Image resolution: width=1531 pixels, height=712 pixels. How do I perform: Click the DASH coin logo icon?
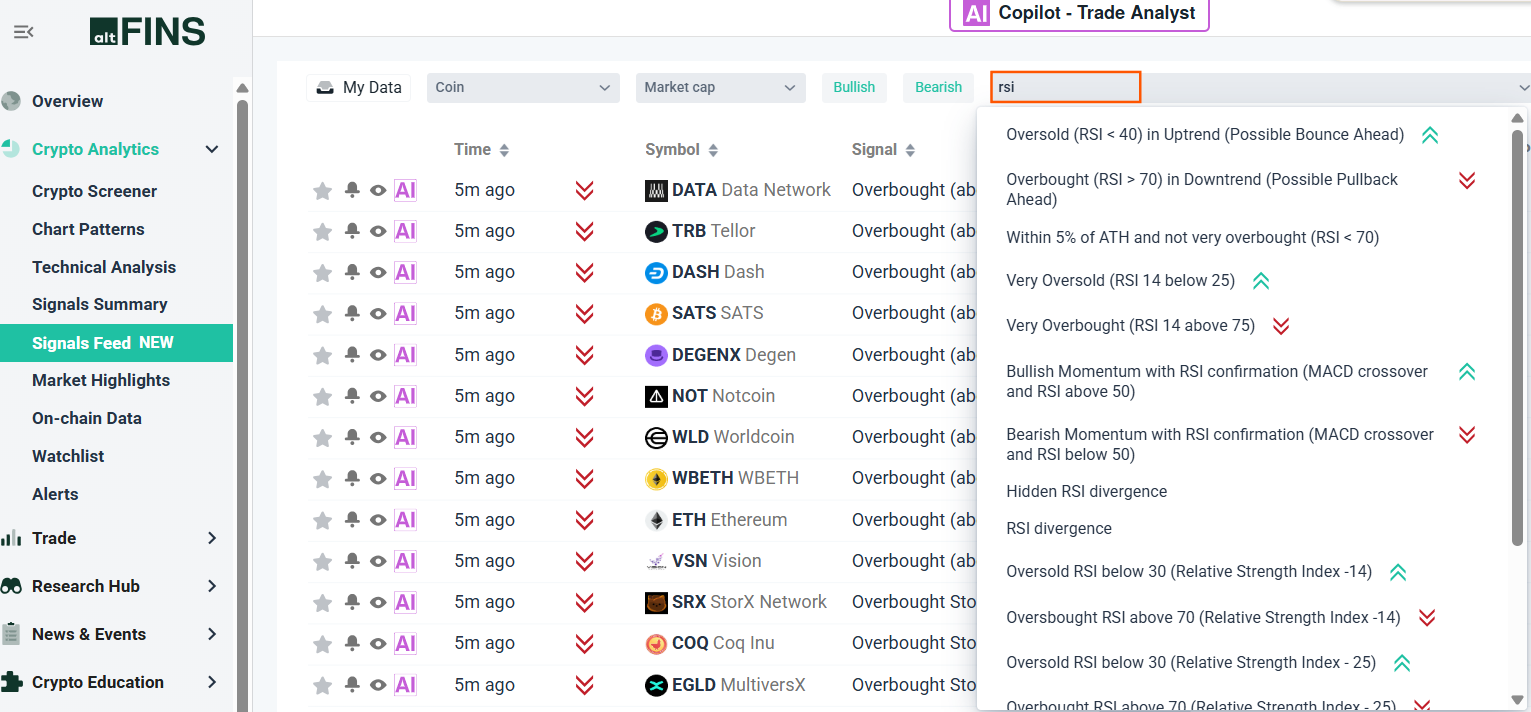tap(656, 272)
